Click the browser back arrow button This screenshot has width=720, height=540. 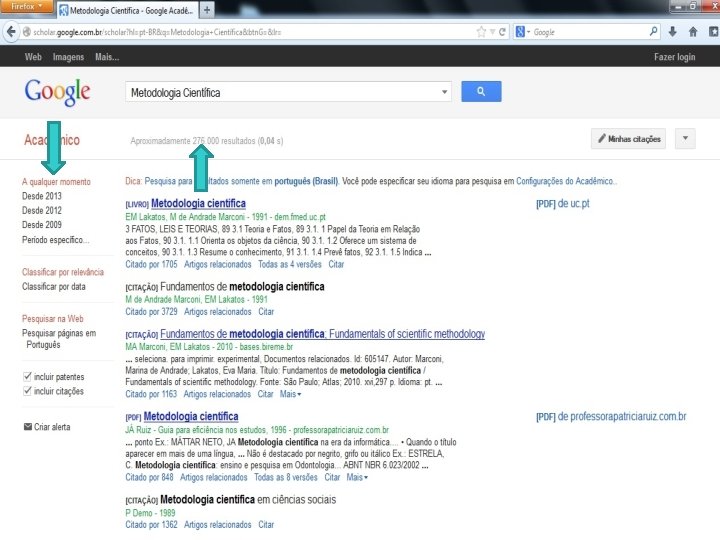tap(11, 32)
